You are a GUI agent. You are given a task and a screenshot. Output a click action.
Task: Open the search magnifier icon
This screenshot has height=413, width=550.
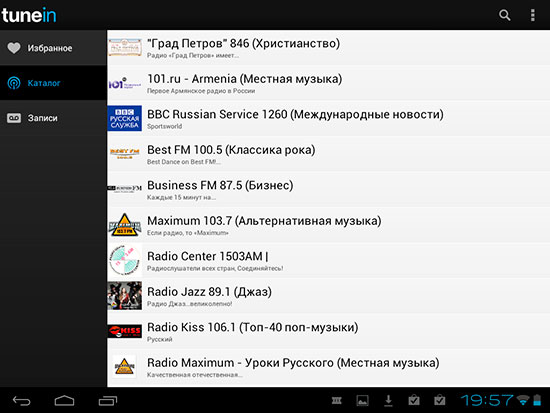(504, 15)
